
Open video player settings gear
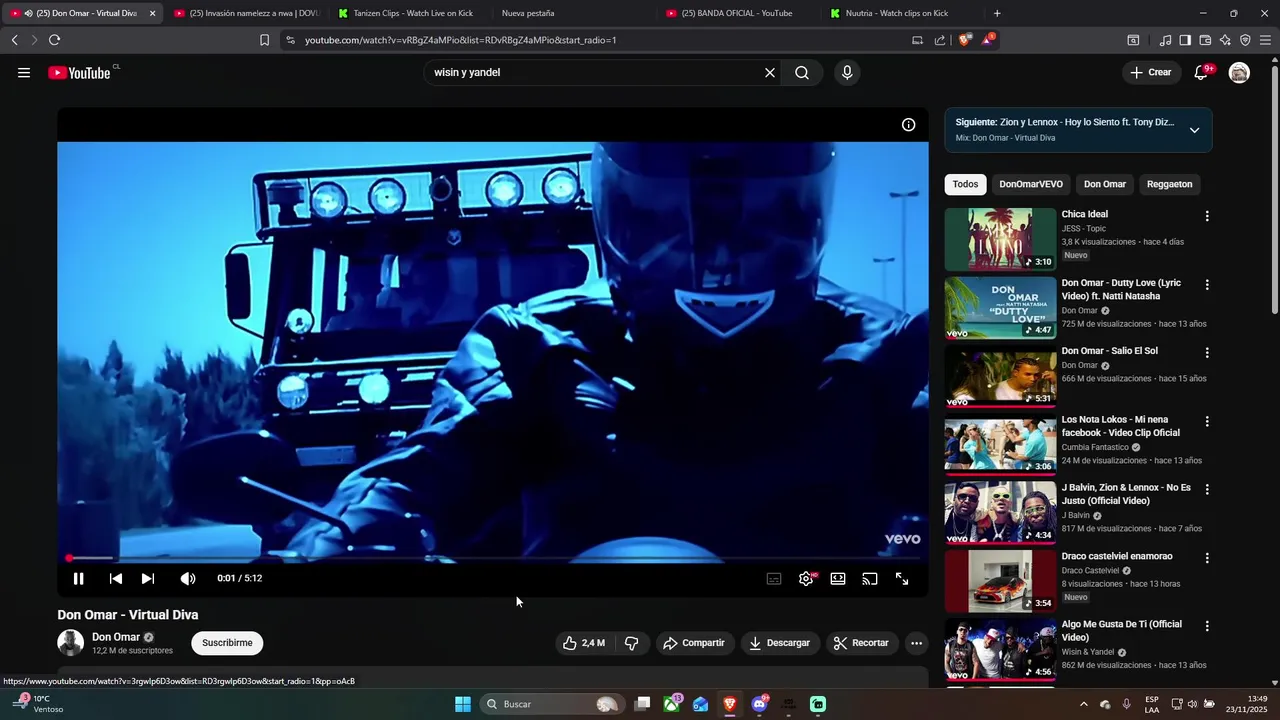point(806,578)
